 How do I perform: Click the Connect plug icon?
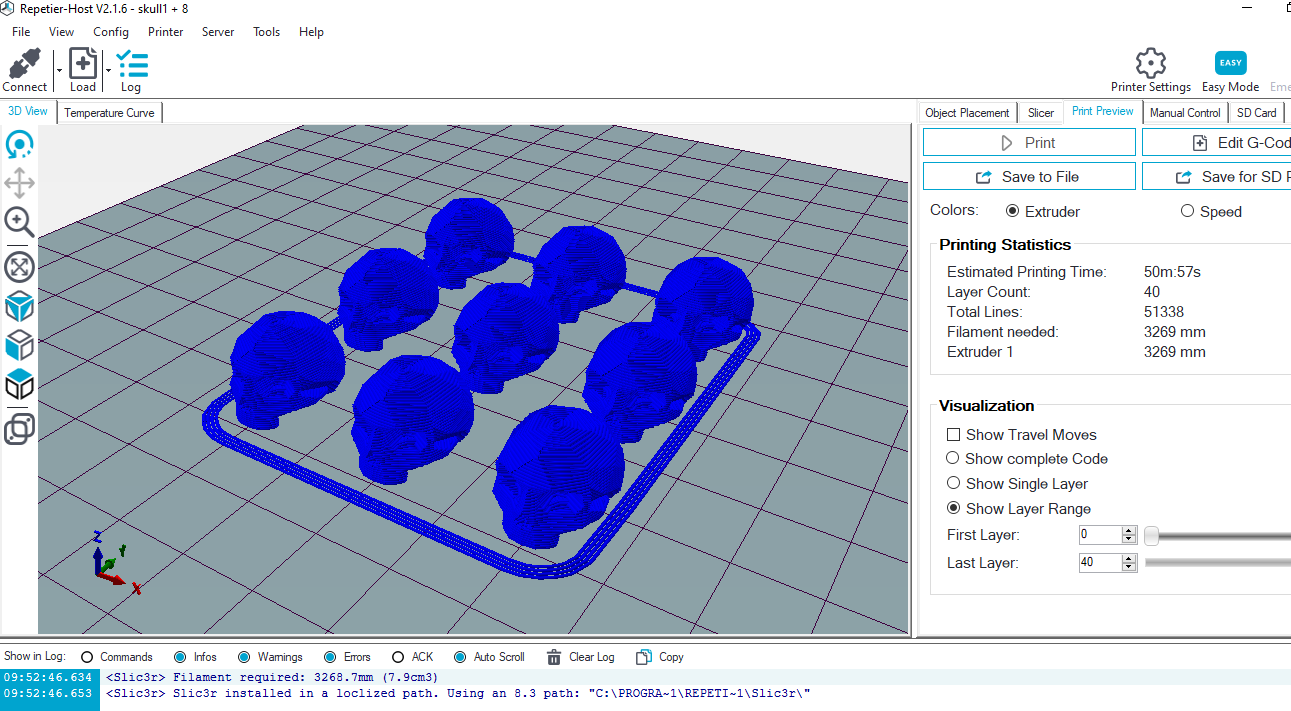click(x=24, y=64)
